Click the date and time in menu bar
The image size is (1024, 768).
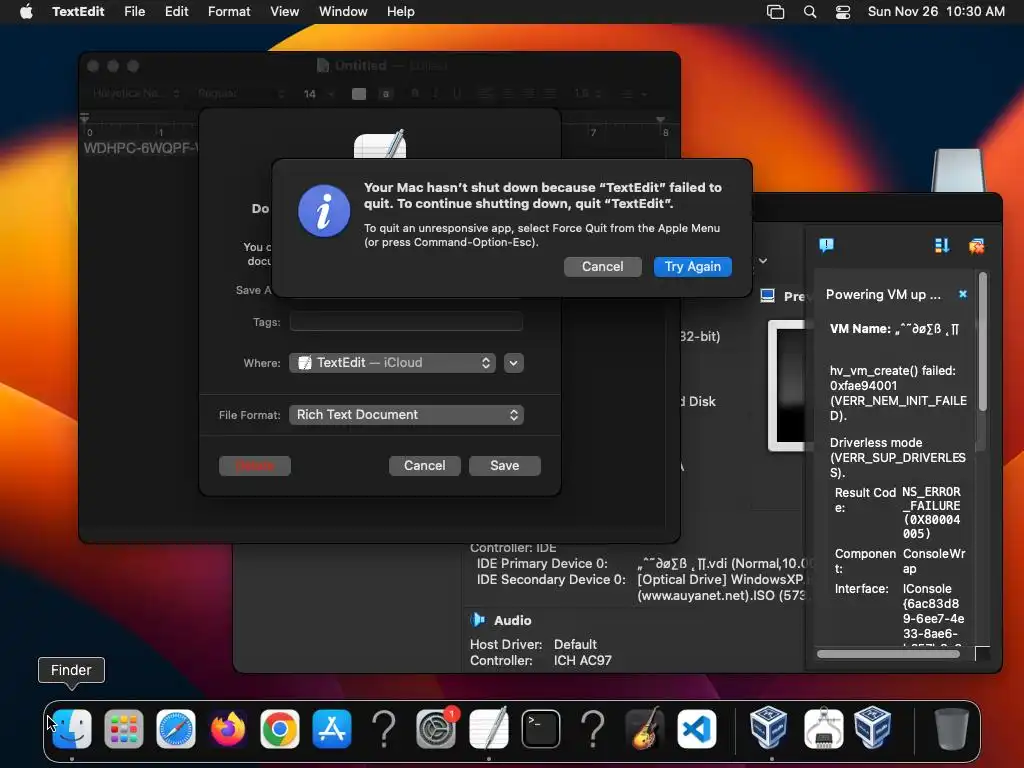click(936, 12)
